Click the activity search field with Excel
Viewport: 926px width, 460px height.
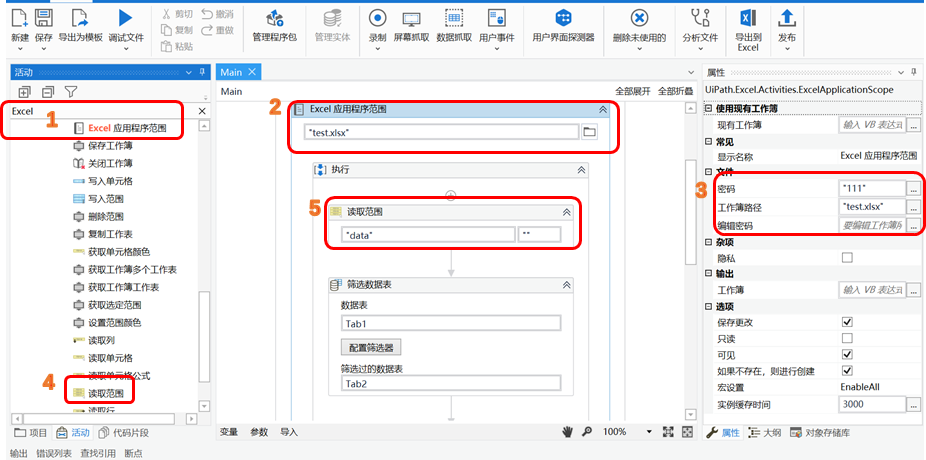click(103, 111)
